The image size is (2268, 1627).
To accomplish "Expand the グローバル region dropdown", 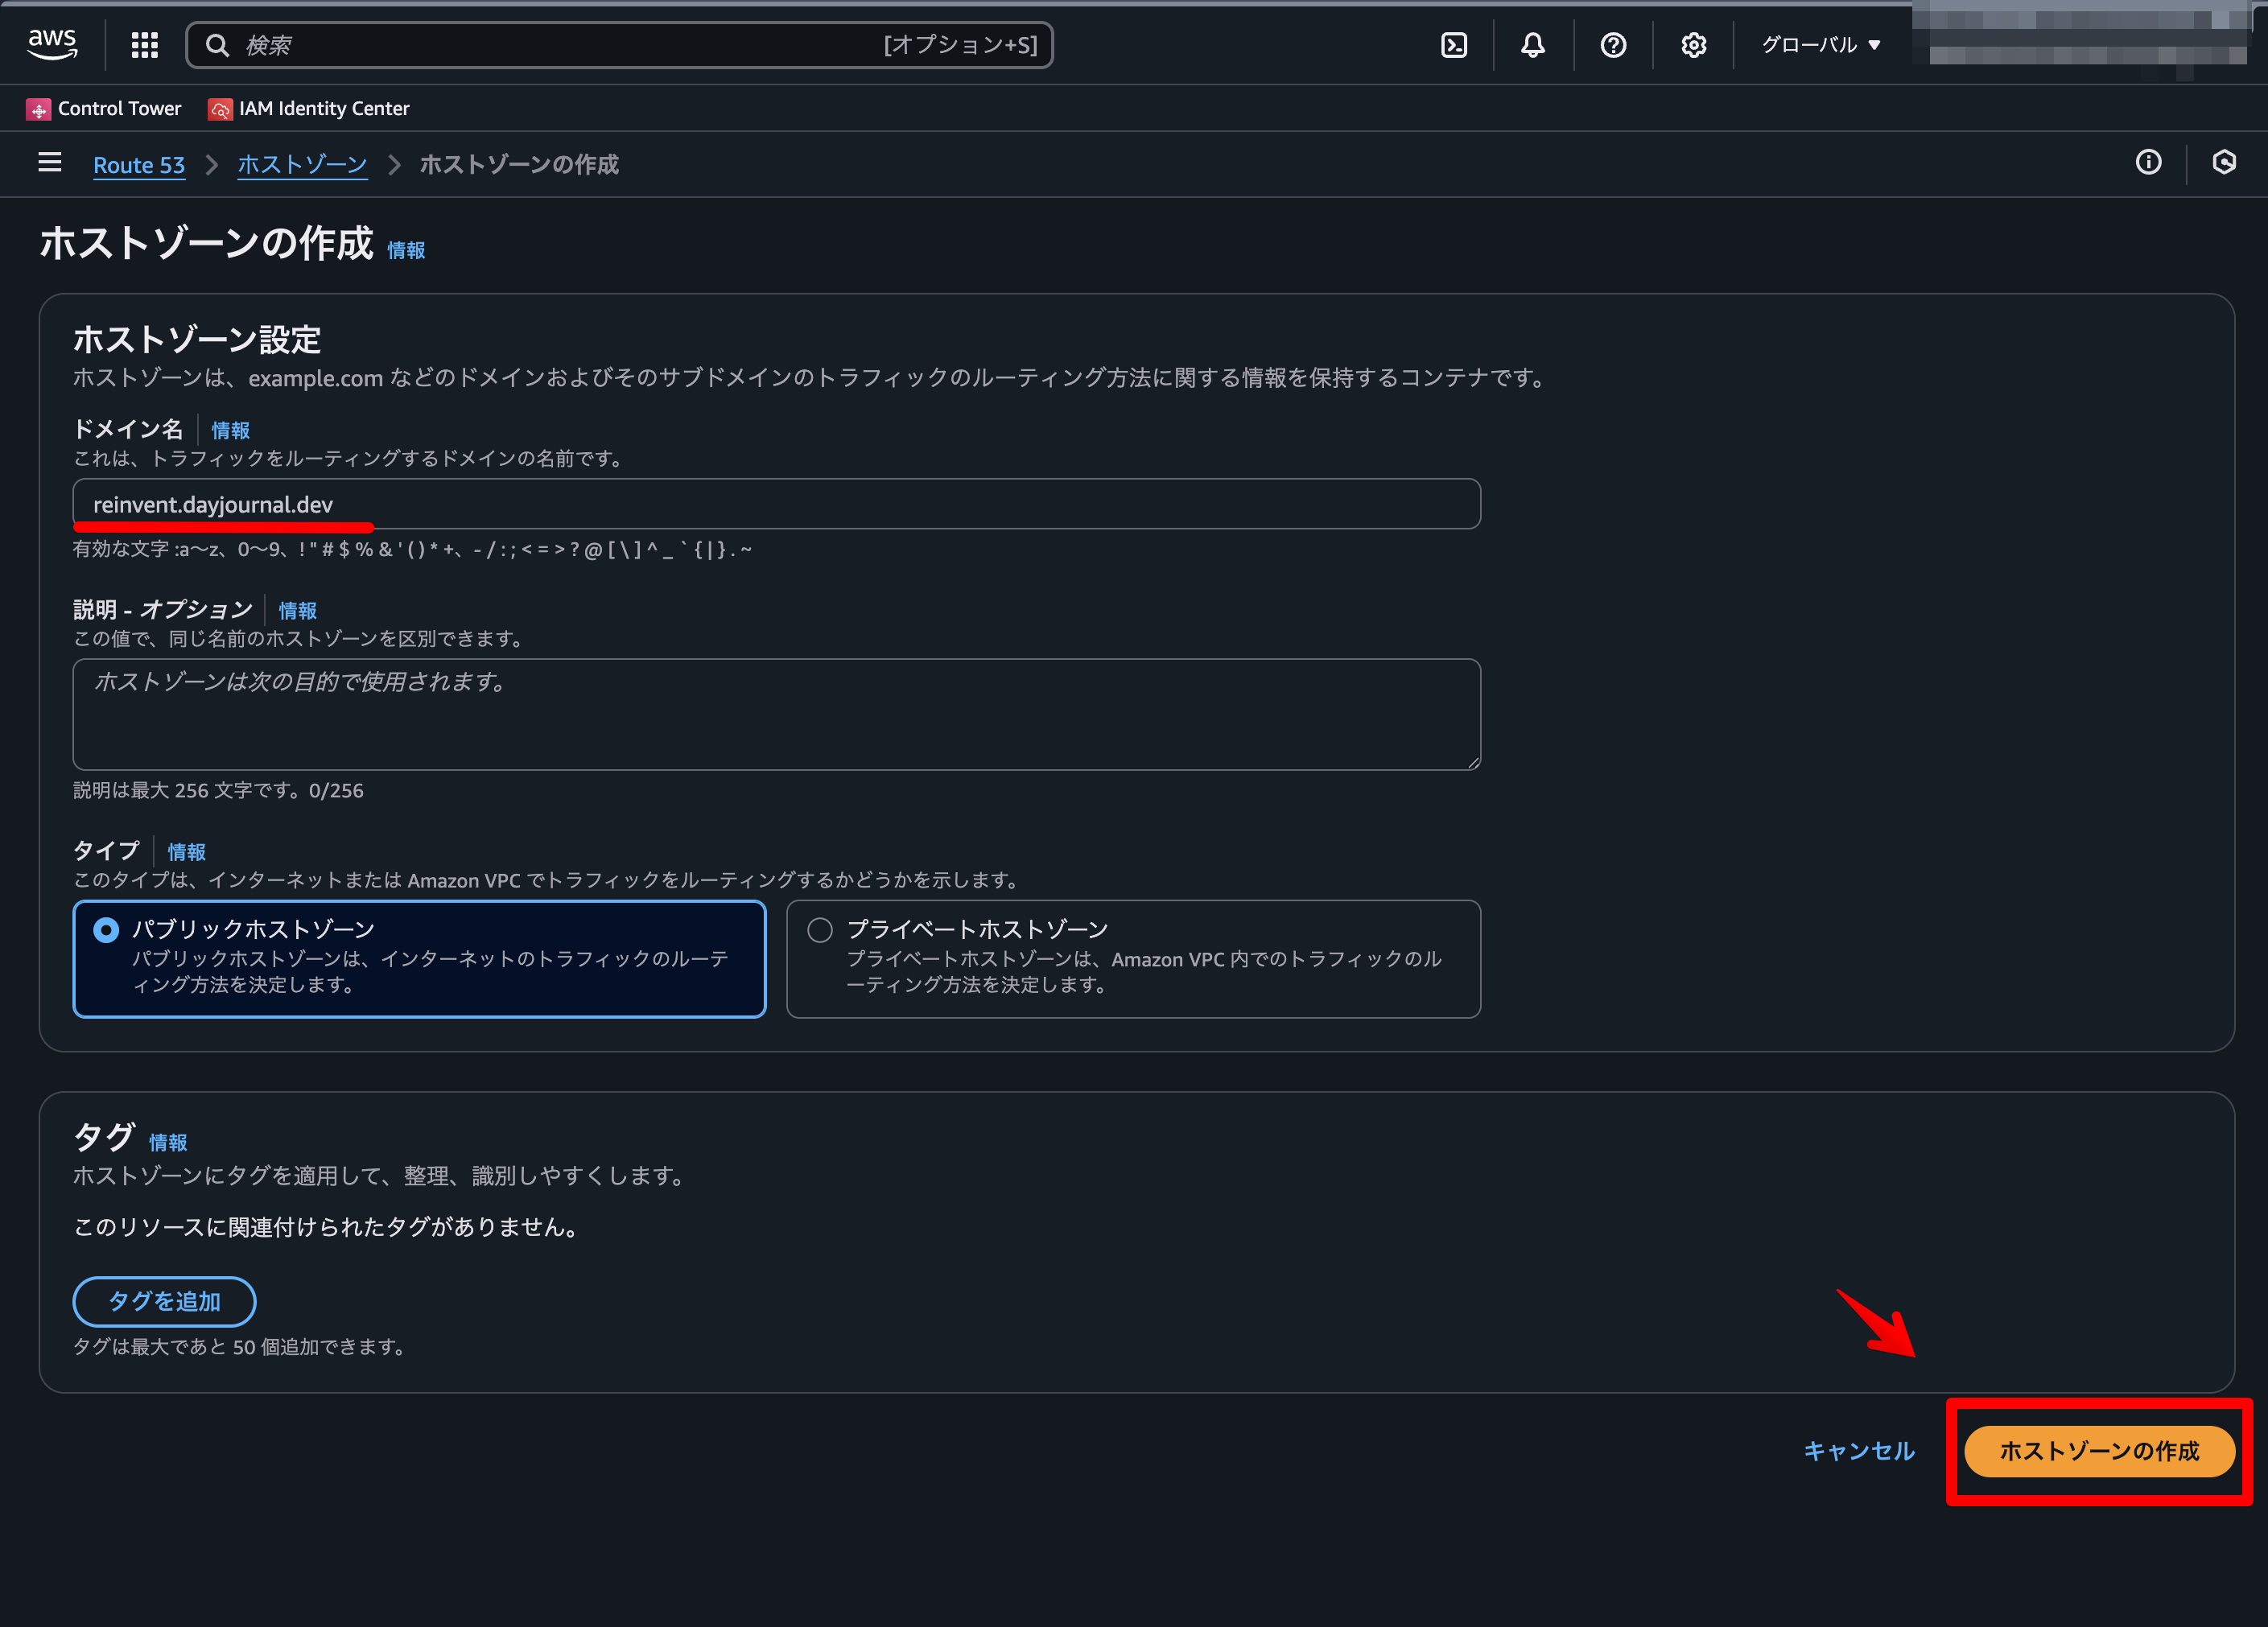I will tap(1821, 45).
